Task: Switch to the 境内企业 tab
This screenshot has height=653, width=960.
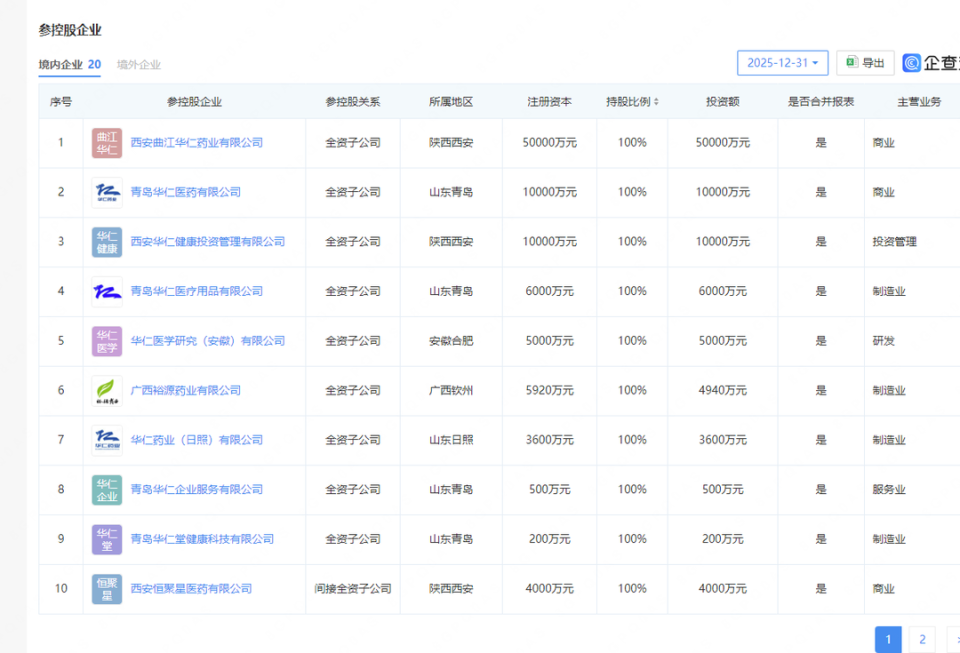Action: click(69, 64)
